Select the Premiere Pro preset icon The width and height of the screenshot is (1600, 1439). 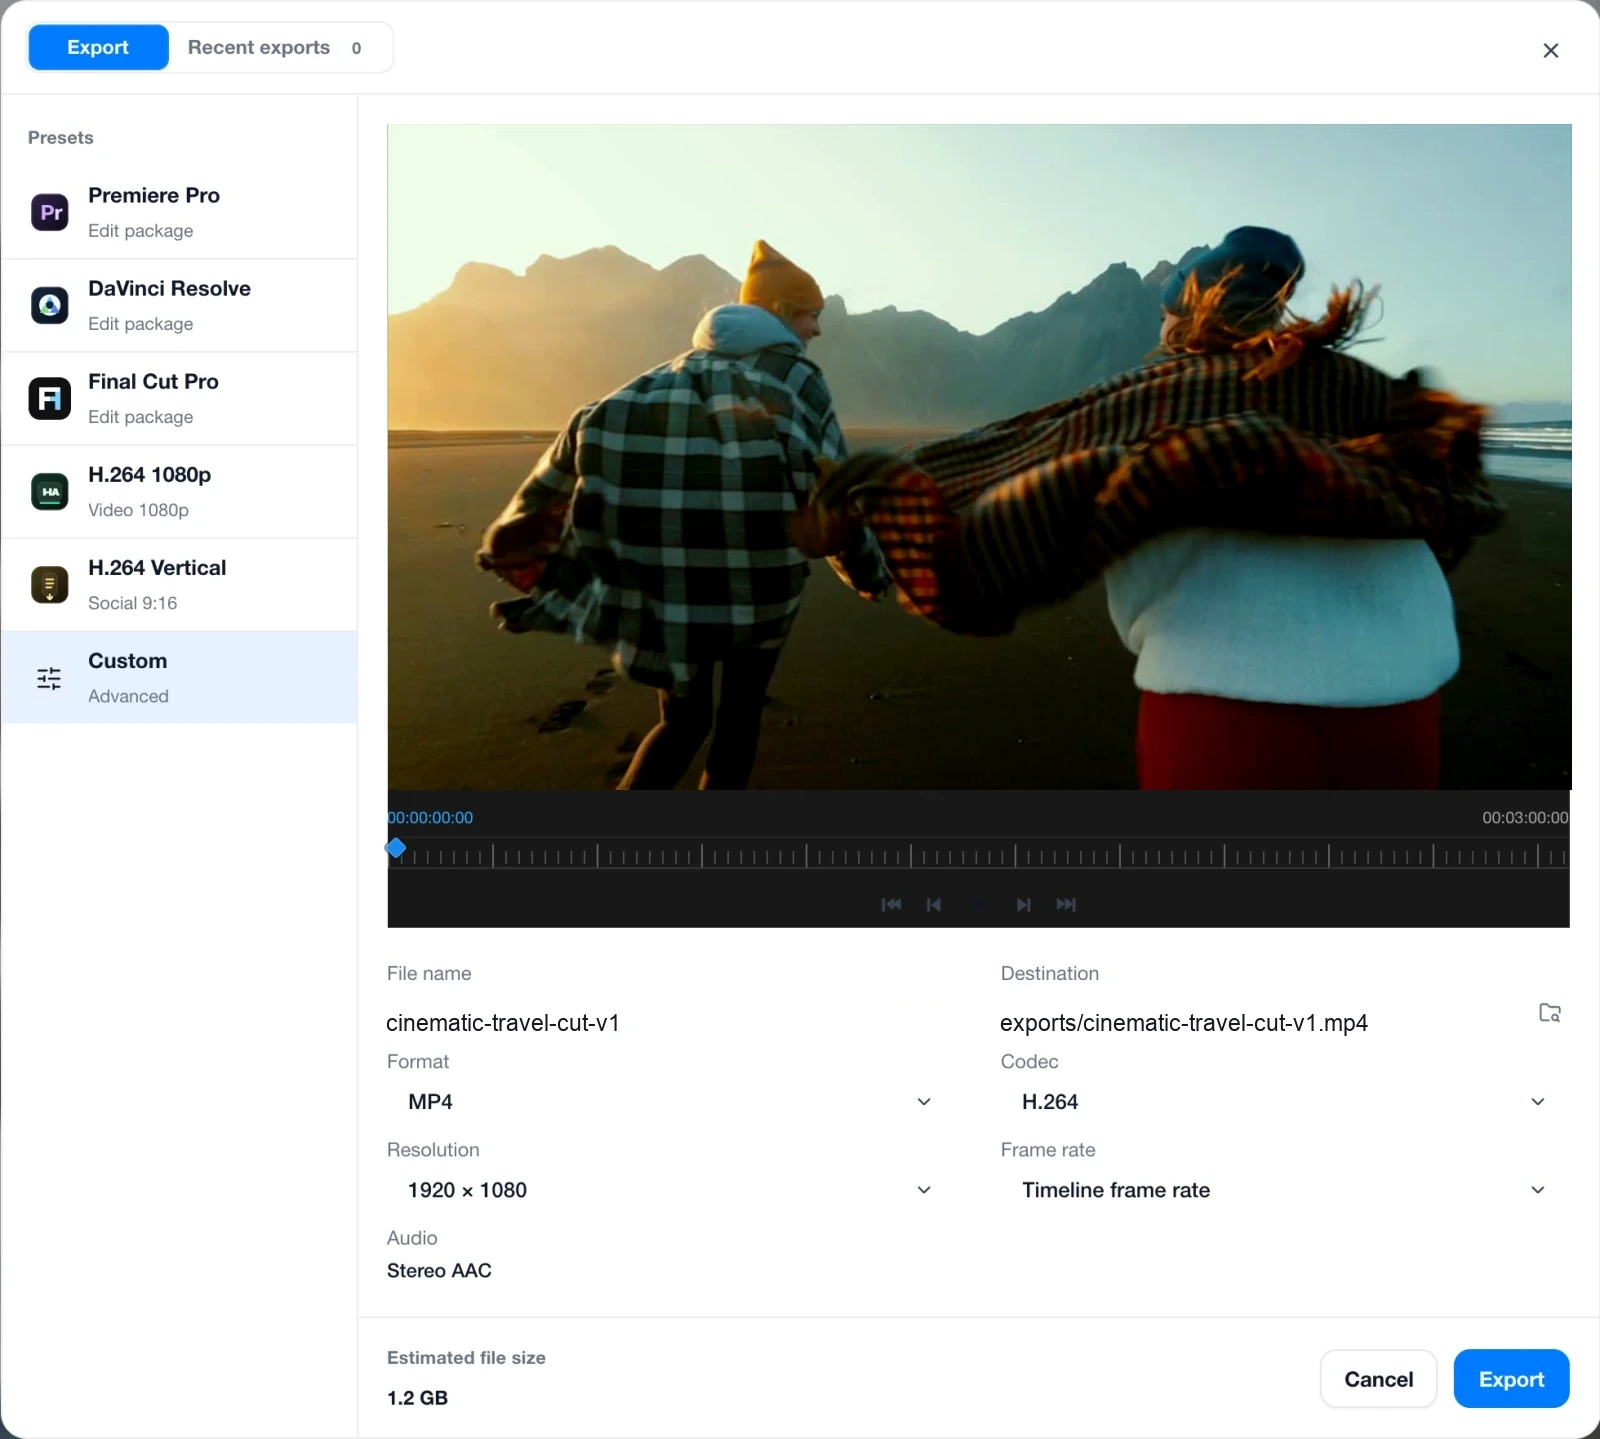(x=49, y=212)
